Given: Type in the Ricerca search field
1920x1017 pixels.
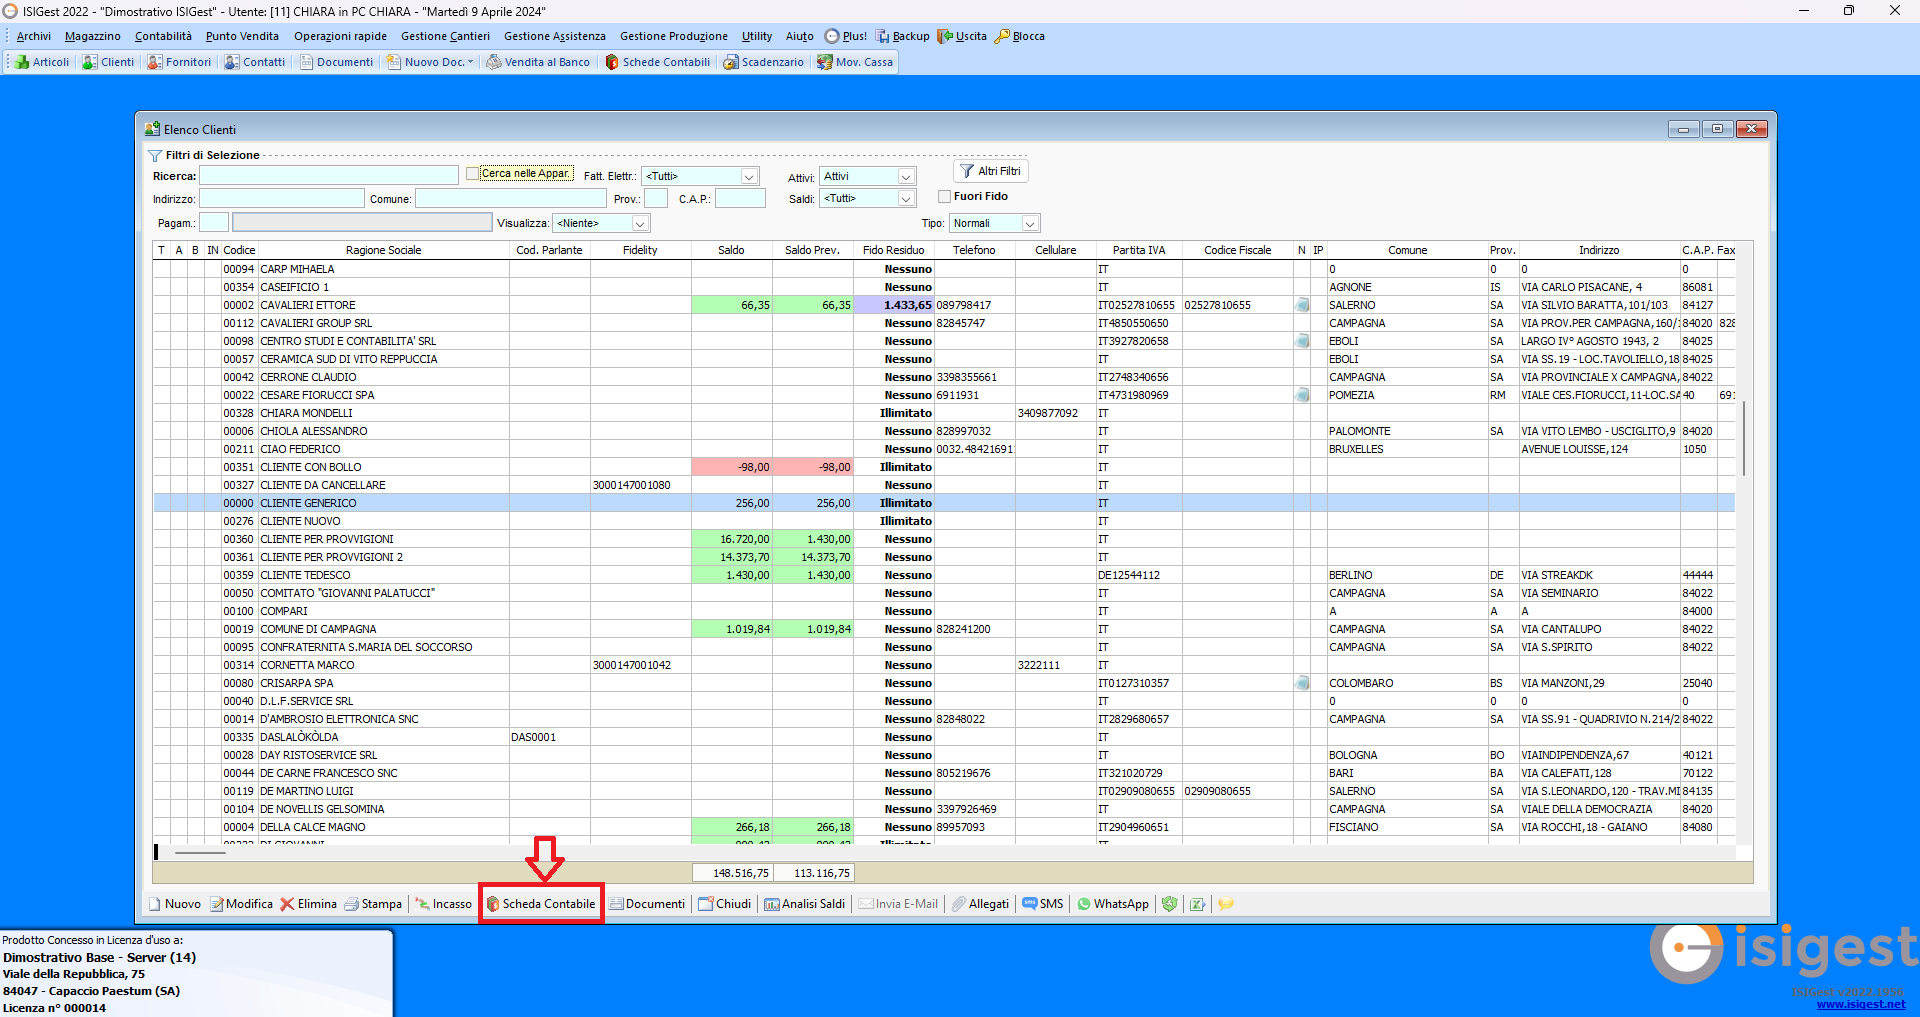Looking at the screenshot, I should click(x=328, y=175).
